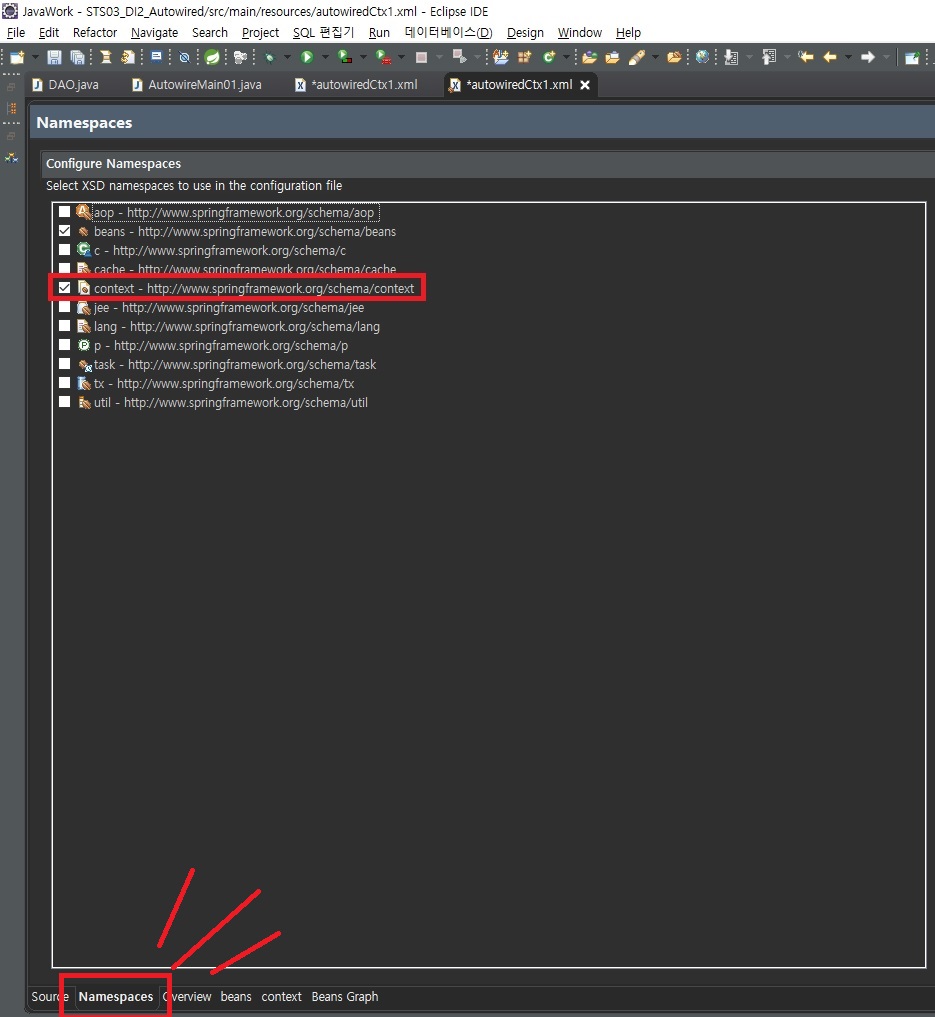935x1017 pixels.
Task: Enable the task namespace checkbox
Action: click(64, 364)
